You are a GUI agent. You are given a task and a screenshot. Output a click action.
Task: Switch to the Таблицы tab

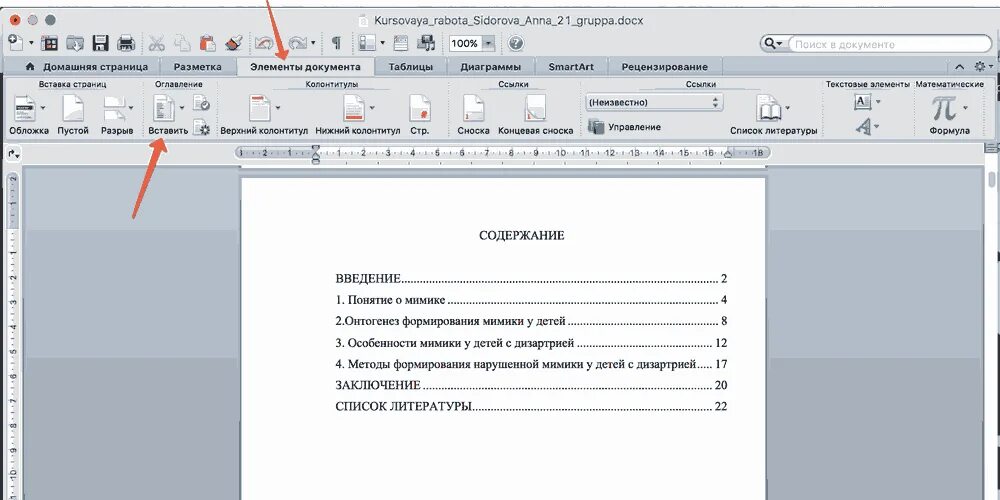tap(411, 67)
